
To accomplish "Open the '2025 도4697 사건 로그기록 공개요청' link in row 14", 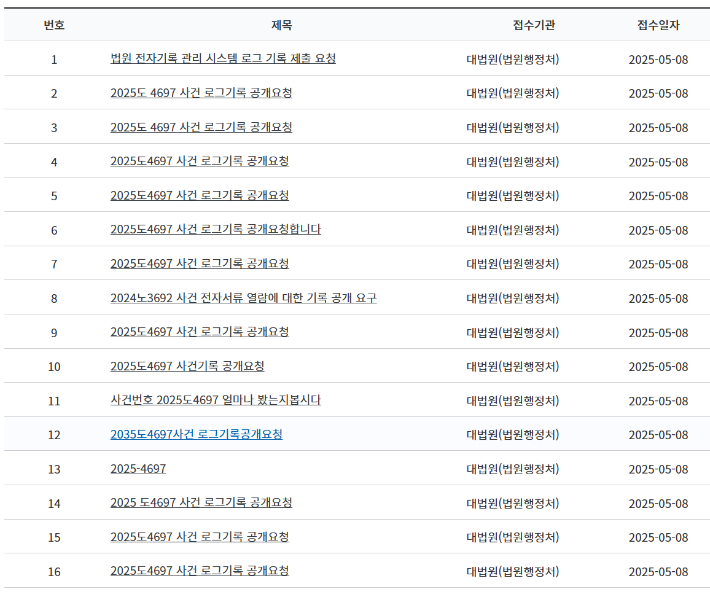I will tap(201, 503).
